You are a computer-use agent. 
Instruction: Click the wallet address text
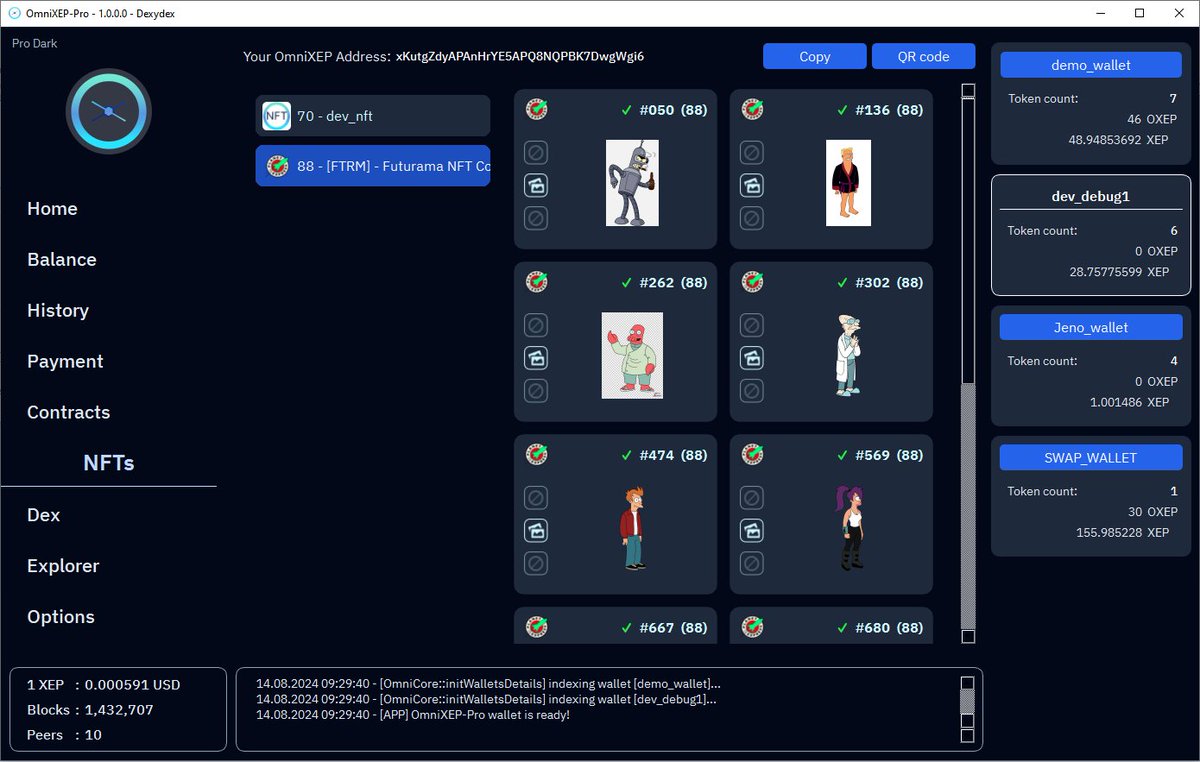coord(520,56)
